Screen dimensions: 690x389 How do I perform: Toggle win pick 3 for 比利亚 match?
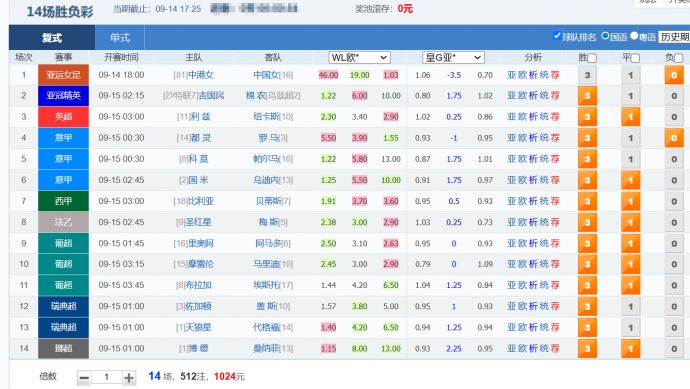587,202
